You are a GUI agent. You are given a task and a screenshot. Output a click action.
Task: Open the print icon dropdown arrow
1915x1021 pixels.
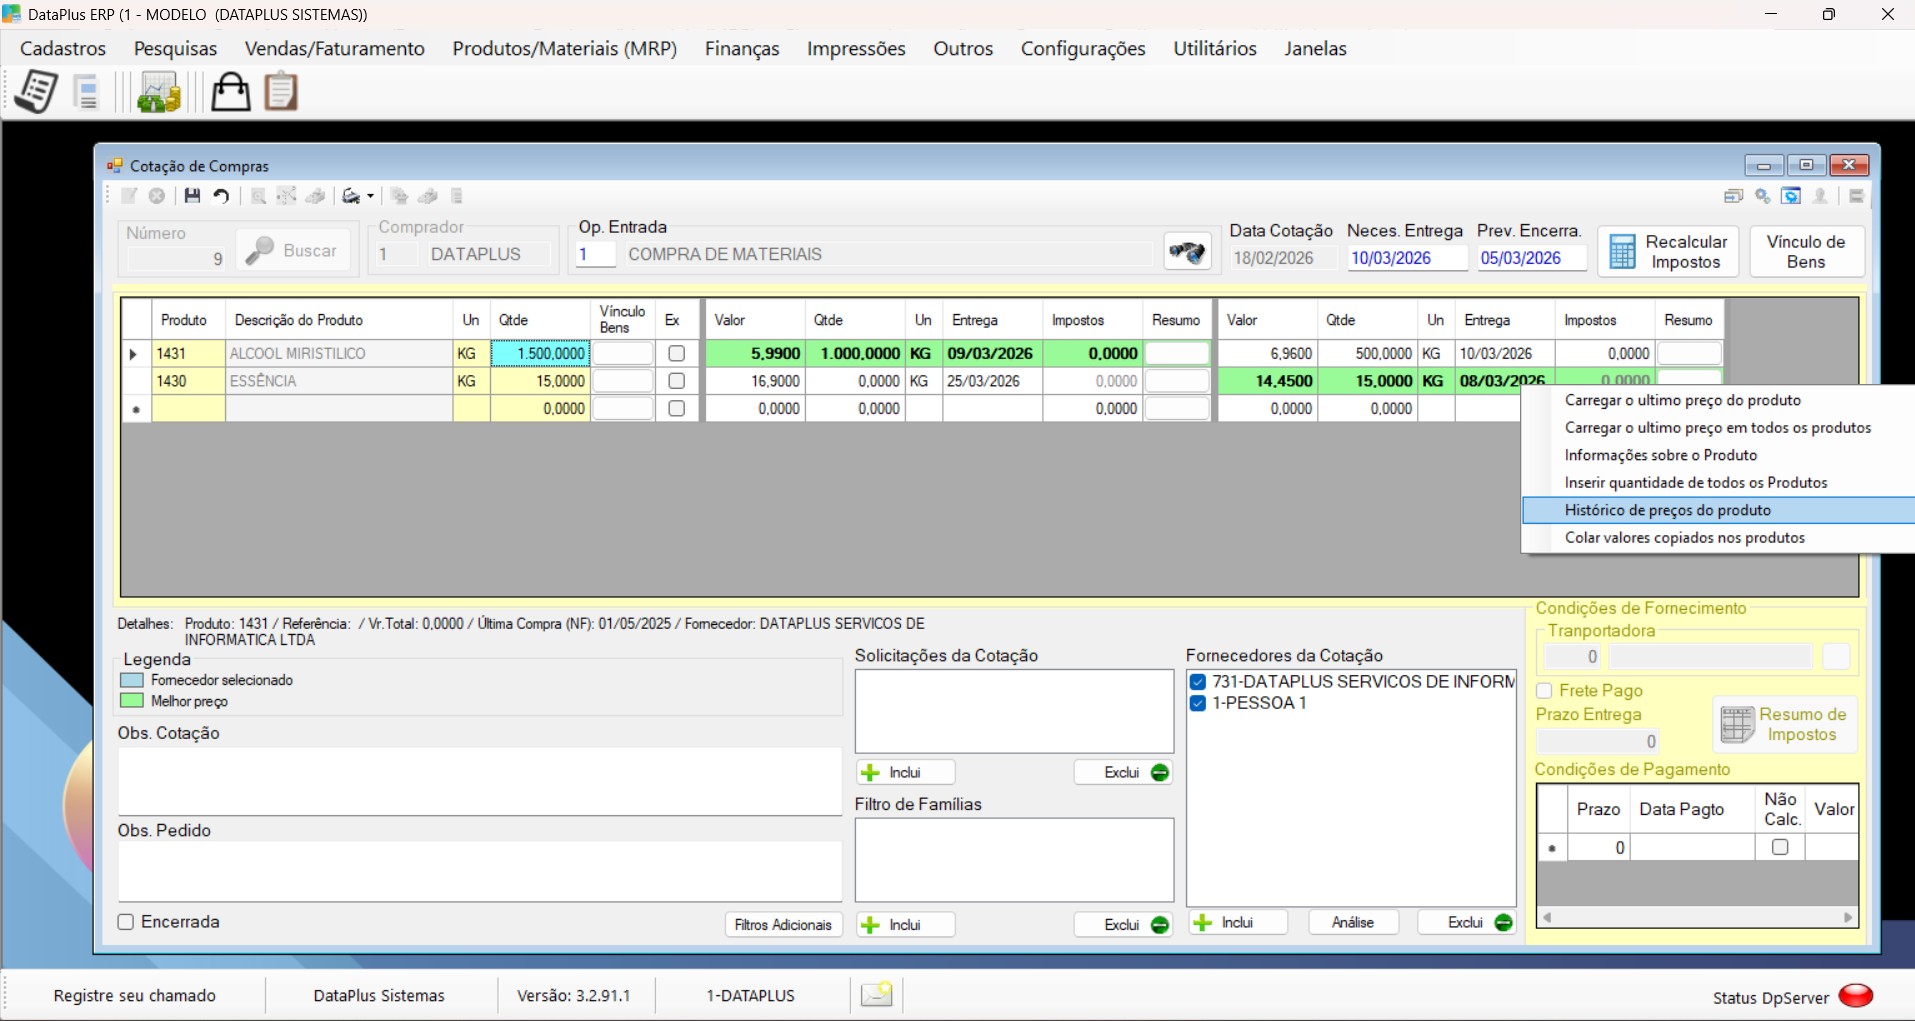370,196
